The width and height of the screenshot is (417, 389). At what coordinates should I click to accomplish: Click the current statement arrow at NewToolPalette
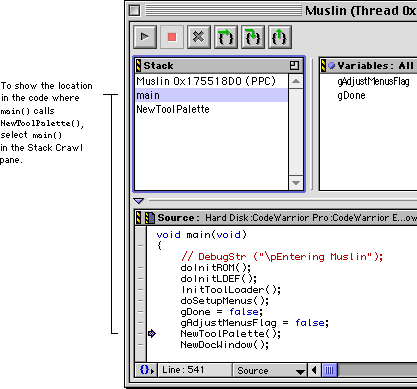coord(152,333)
